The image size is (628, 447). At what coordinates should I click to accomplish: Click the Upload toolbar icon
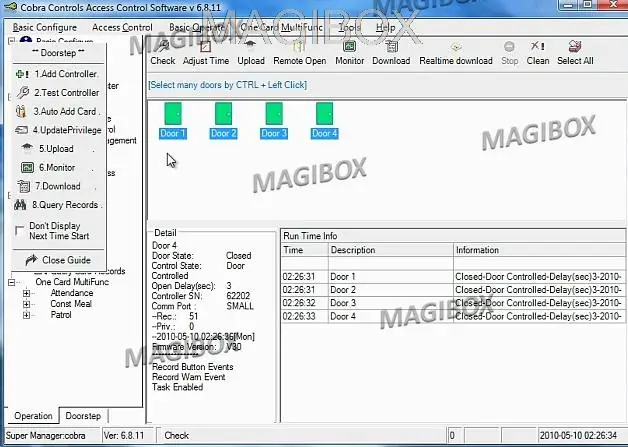pos(251,47)
